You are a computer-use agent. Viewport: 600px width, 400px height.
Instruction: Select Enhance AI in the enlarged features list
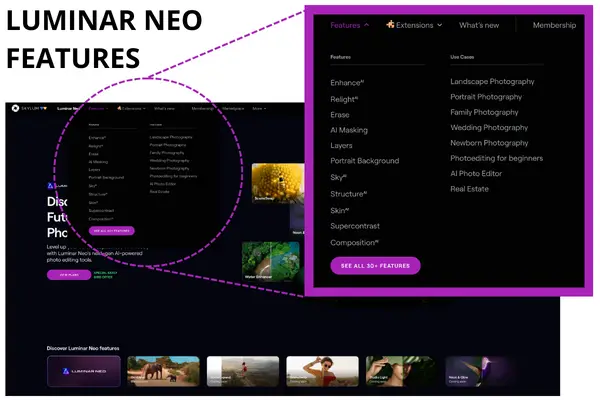pyautogui.click(x=347, y=83)
